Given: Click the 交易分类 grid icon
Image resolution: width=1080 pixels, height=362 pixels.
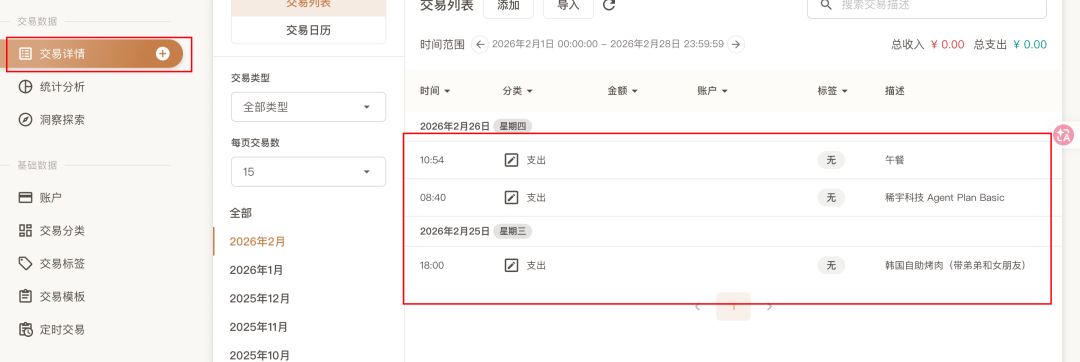Looking at the screenshot, I should click(x=25, y=231).
